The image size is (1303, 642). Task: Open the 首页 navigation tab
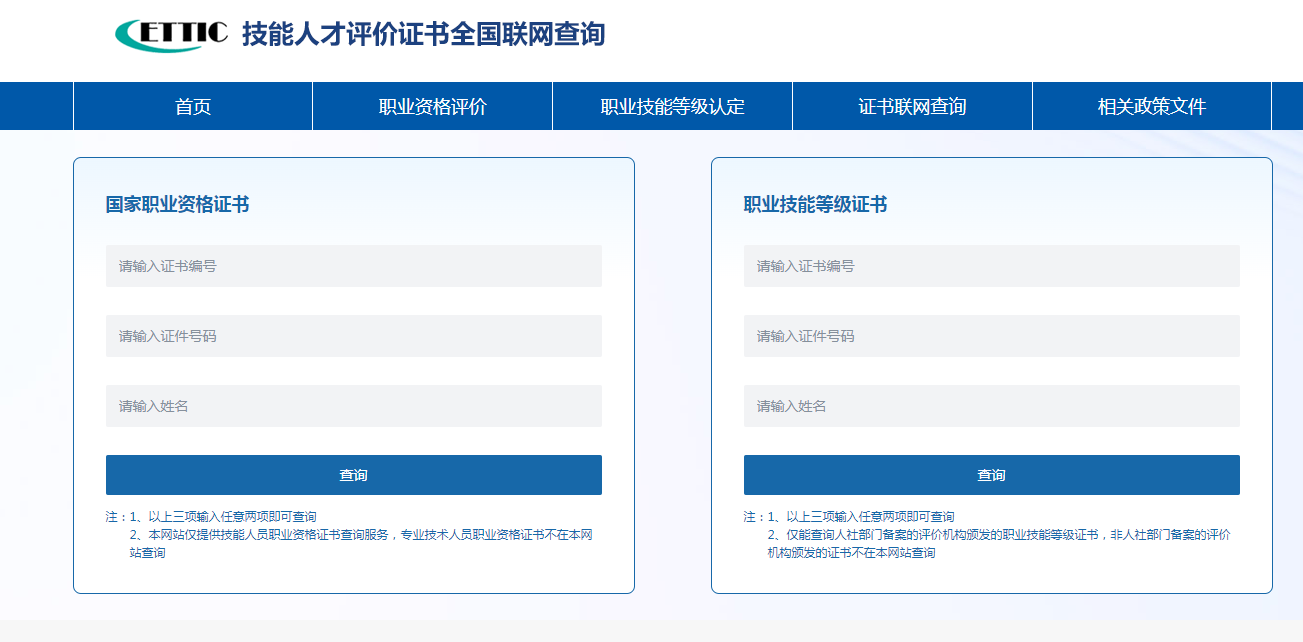point(193,107)
